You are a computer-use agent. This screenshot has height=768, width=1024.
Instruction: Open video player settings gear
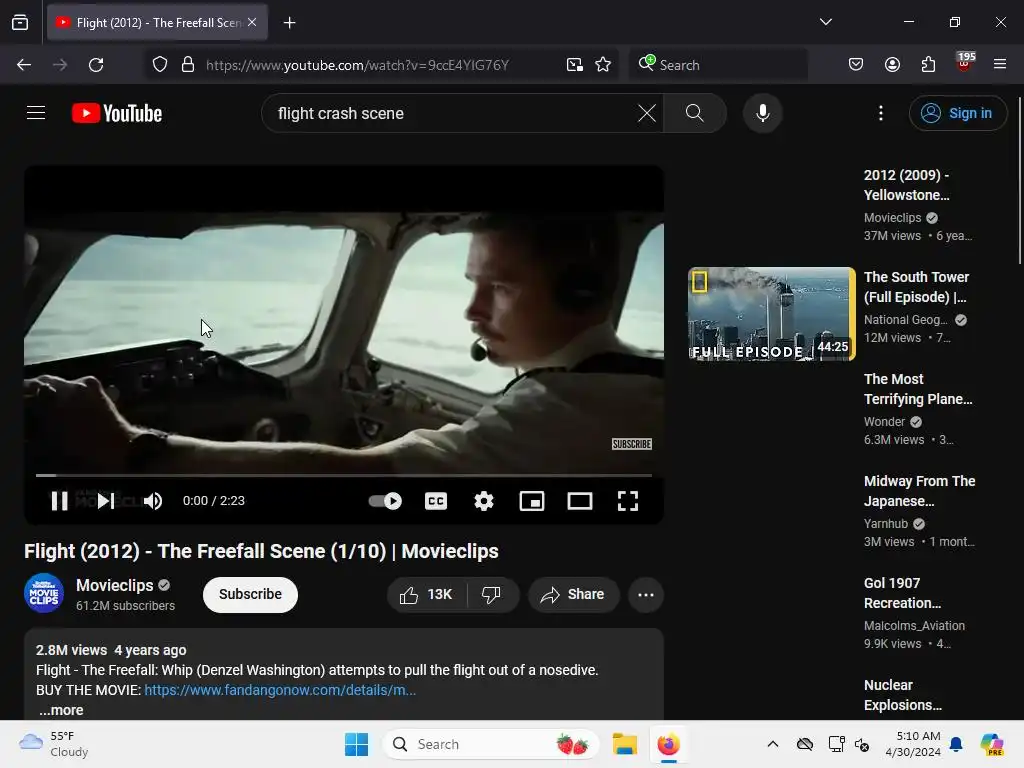point(483,501)
